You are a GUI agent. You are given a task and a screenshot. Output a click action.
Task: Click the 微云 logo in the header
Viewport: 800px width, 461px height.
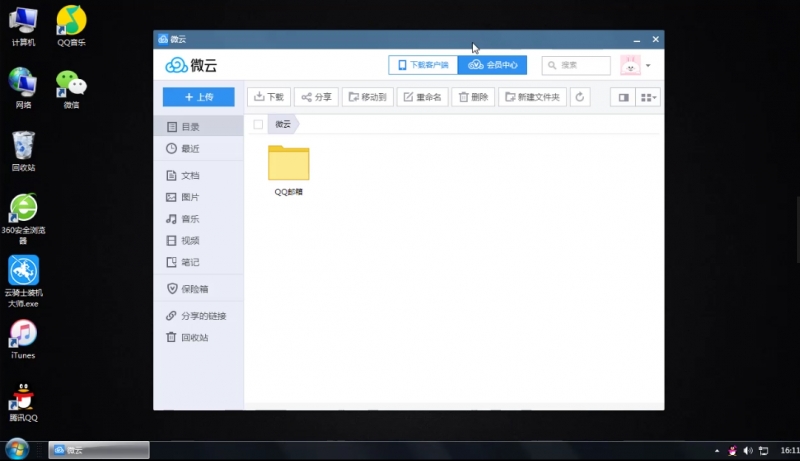tap(191, 65)
